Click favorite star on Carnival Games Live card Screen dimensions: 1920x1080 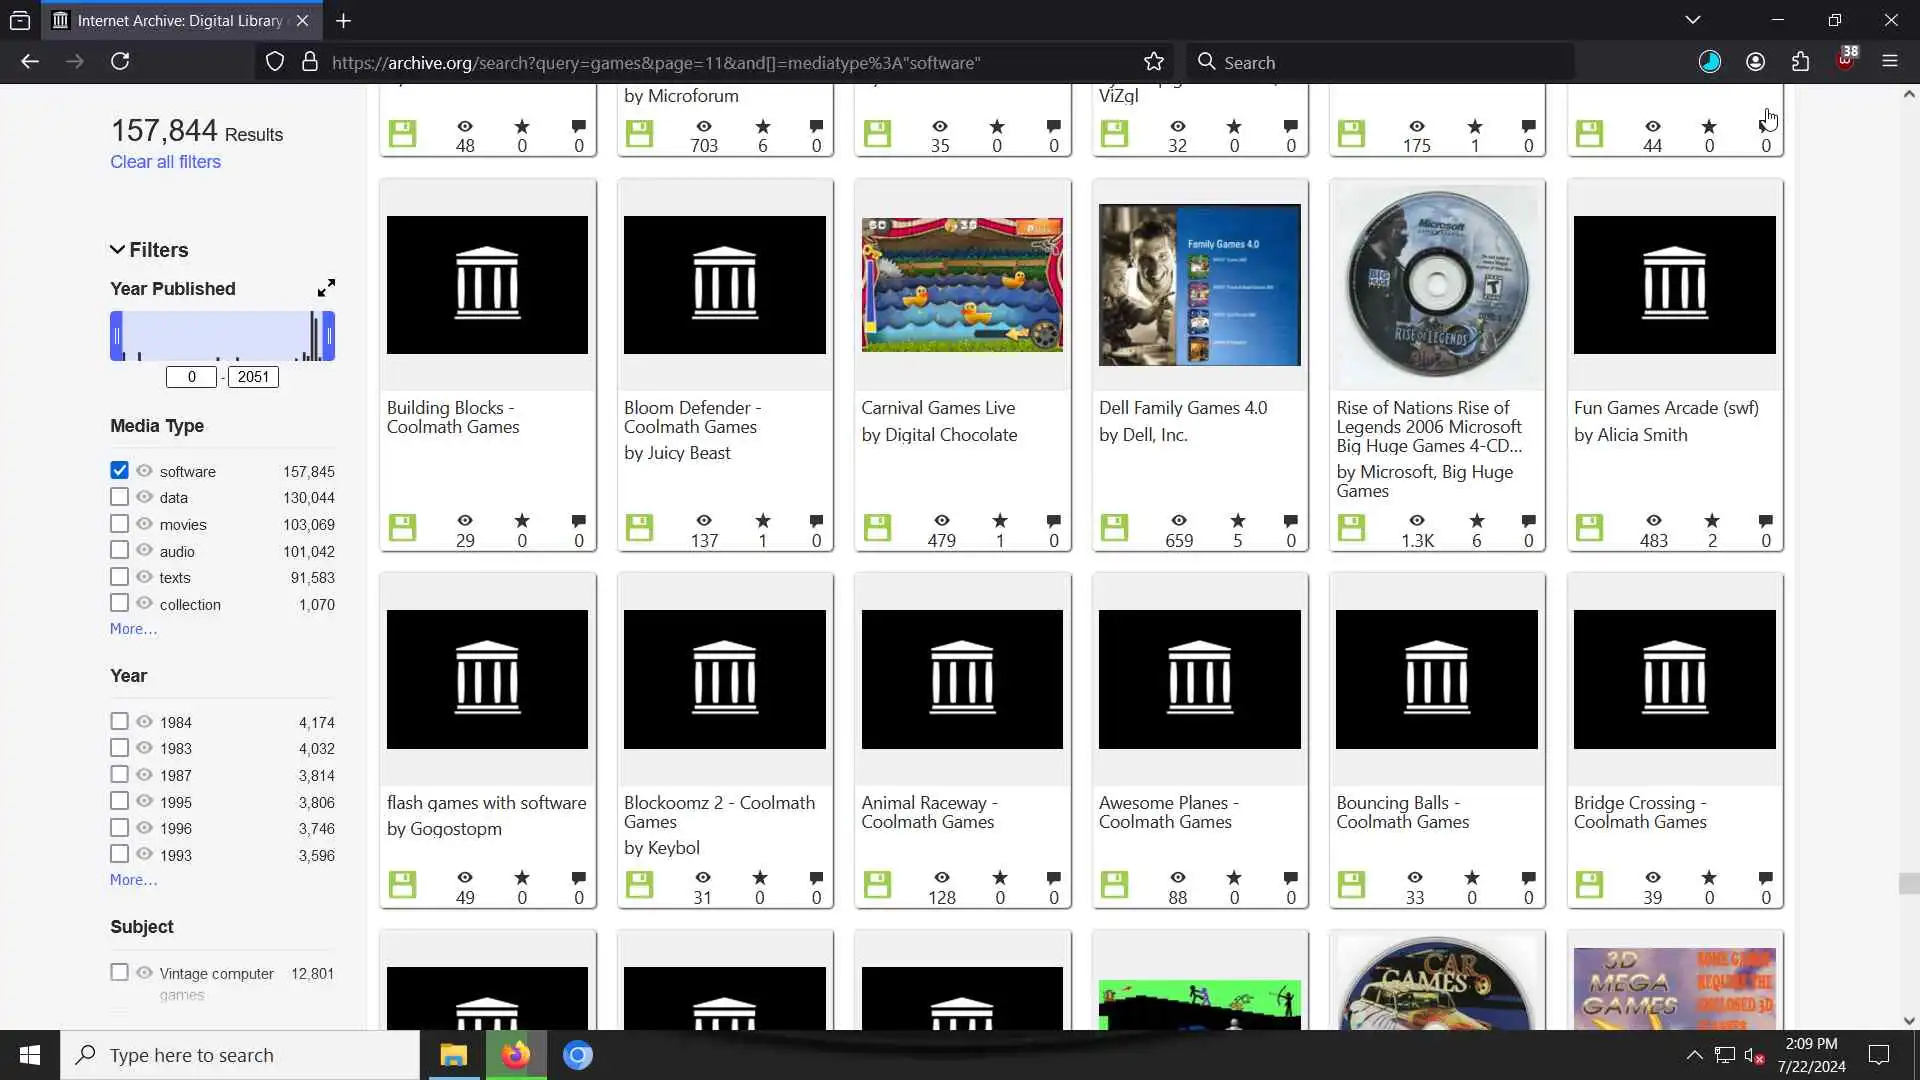click(1000, 521)
